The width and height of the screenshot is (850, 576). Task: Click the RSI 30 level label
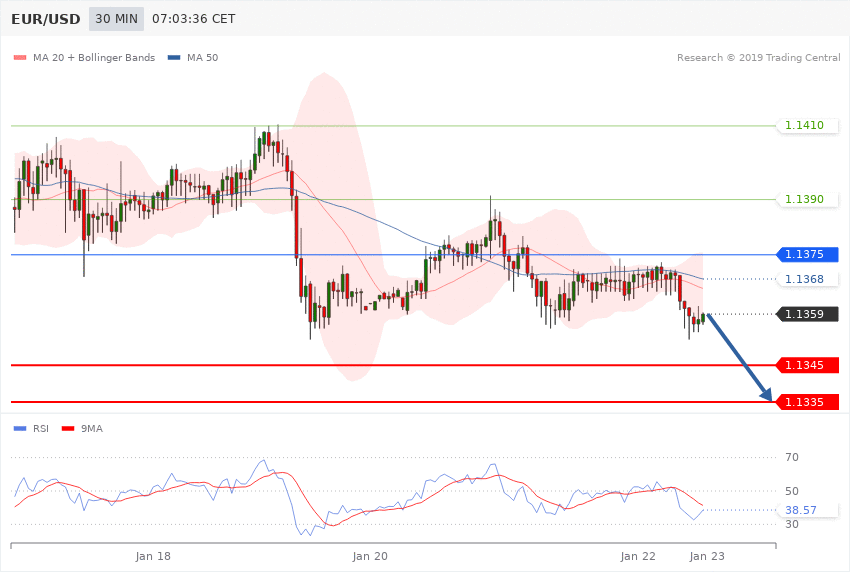pos(792,525)
